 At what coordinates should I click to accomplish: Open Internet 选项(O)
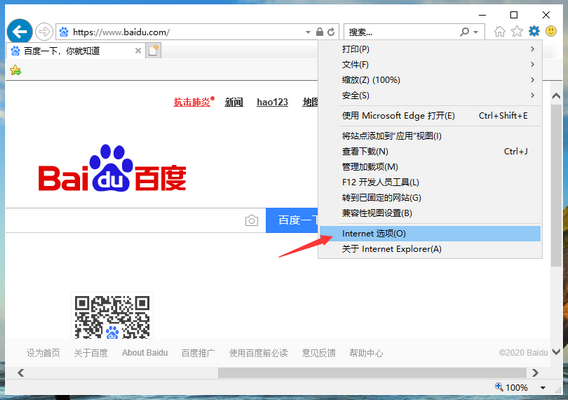(430, 233)
